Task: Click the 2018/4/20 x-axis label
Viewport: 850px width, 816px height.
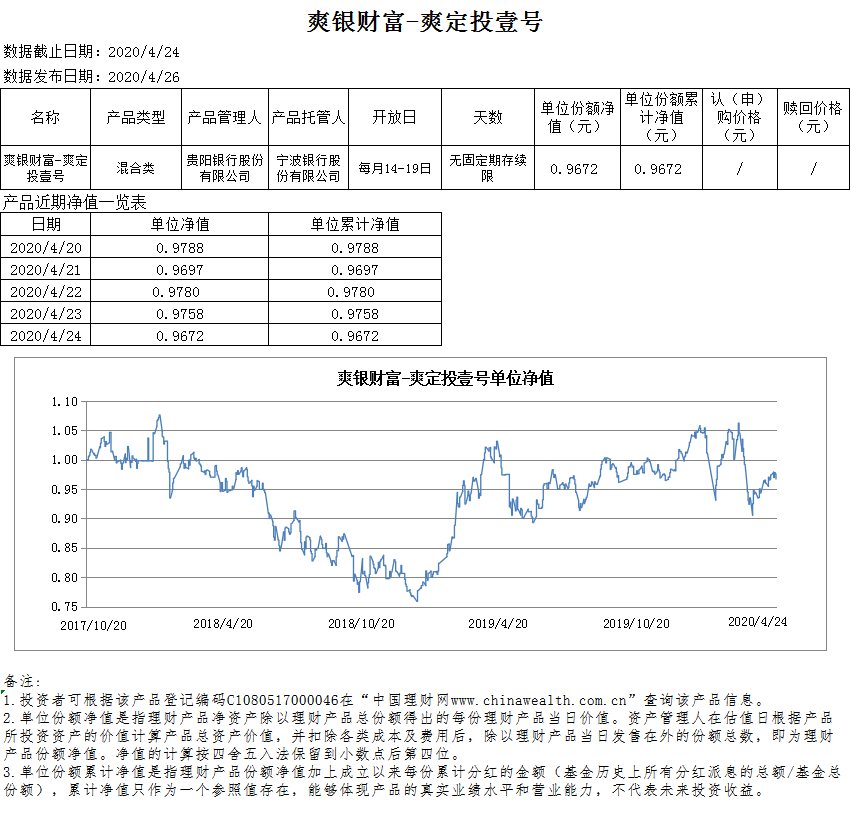Action: pyautogui.click(x=223, y=624)
